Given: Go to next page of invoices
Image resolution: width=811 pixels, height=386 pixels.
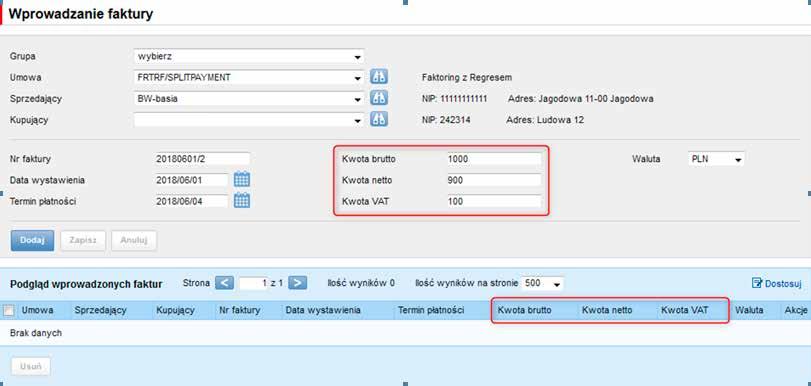Looking at the screenshot, I should [x=297, y=283].
